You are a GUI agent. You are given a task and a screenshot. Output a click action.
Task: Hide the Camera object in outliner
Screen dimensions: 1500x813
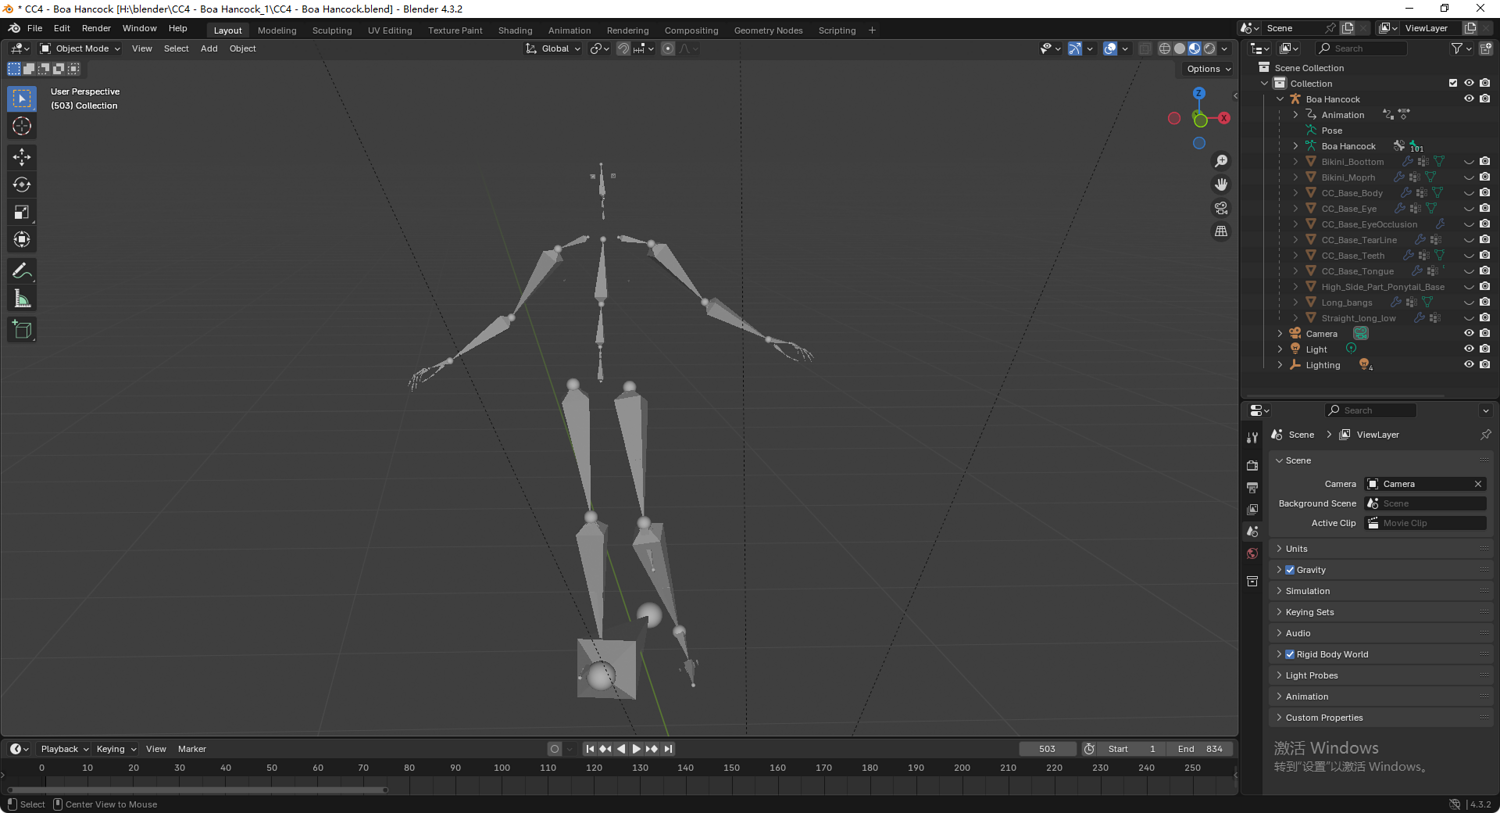pyautogui.click(x=1468, y=334)
